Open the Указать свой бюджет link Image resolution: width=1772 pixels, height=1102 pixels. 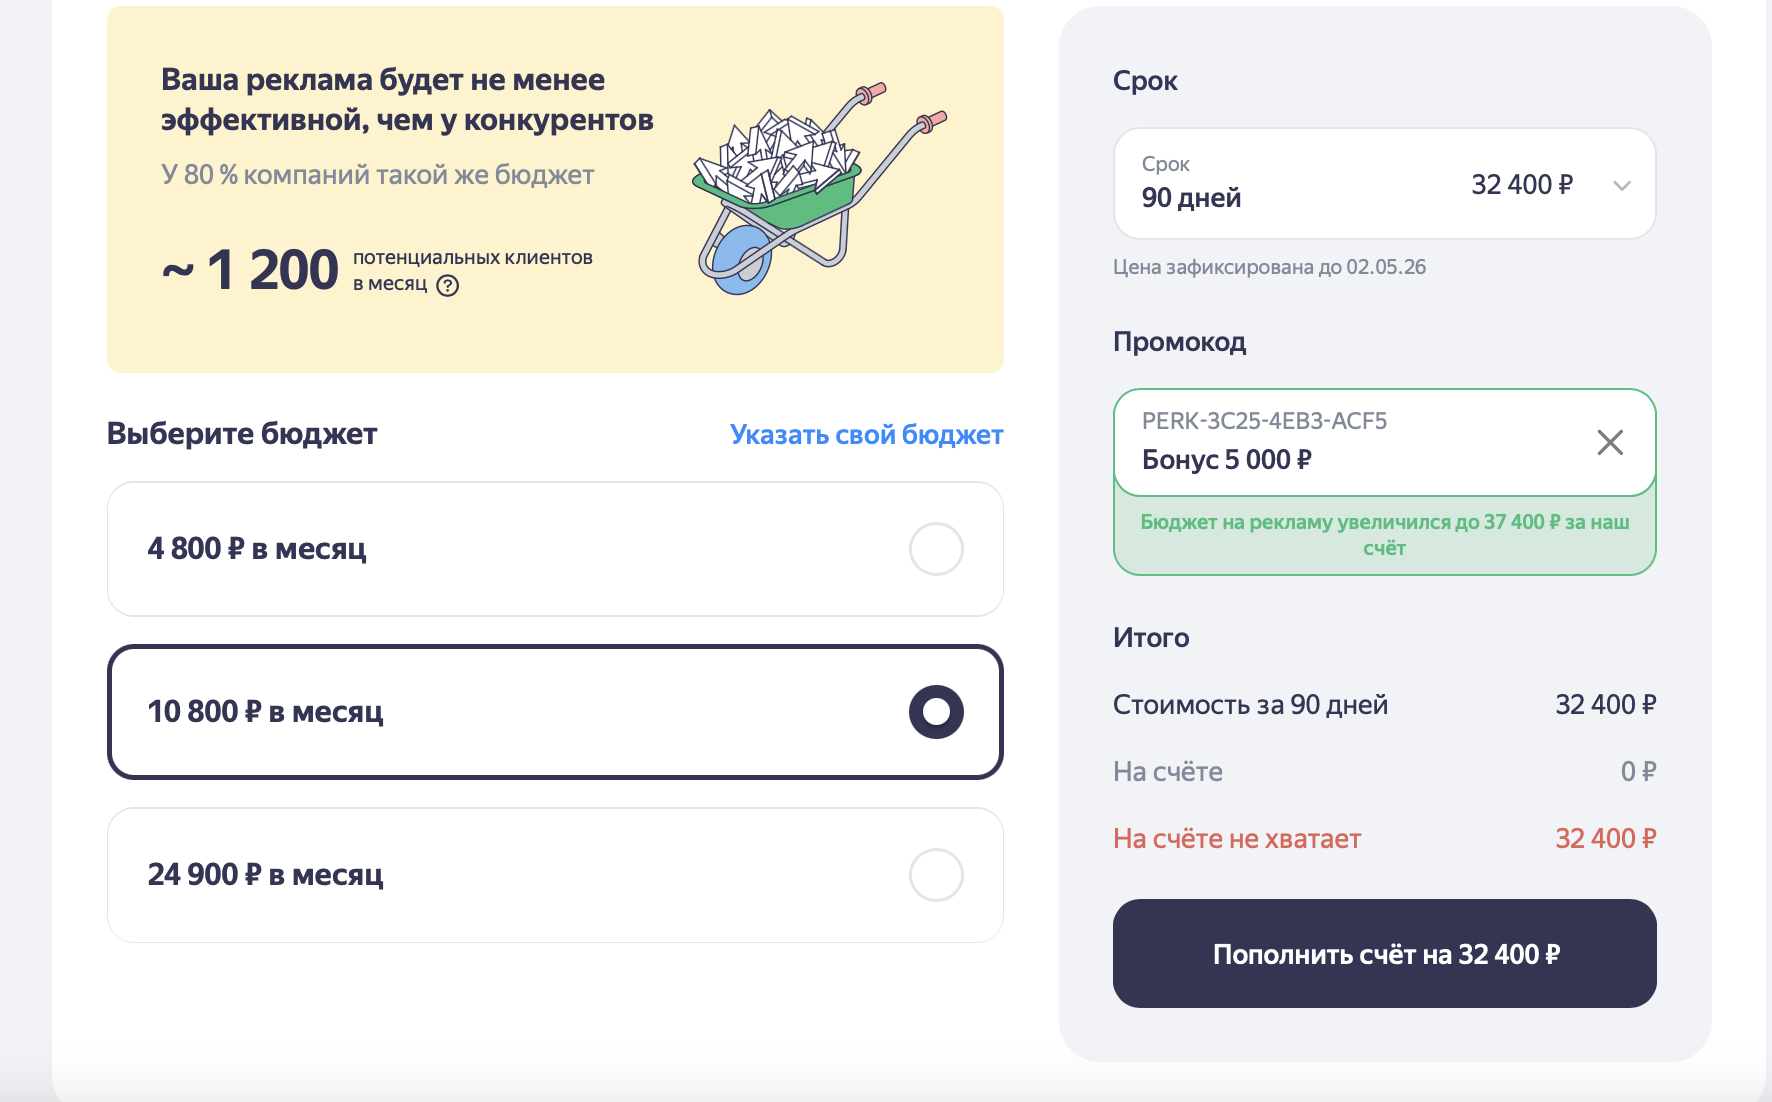coord(866,435)
